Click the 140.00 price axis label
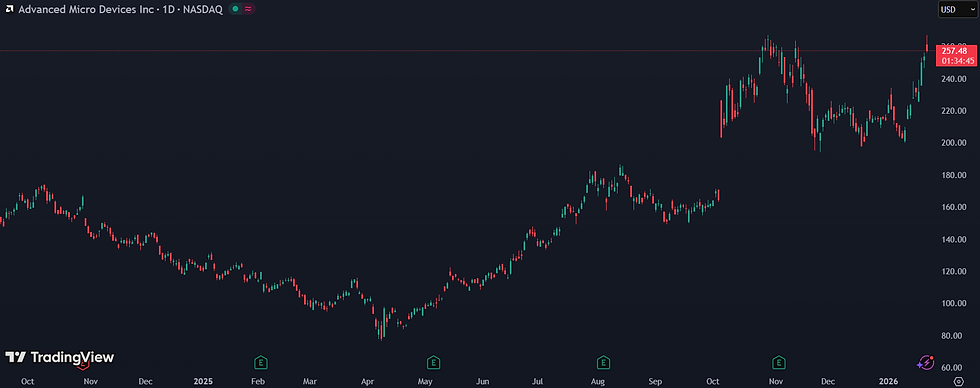The image size is (980, 388). pyautogui.click(x=954, y=240)
